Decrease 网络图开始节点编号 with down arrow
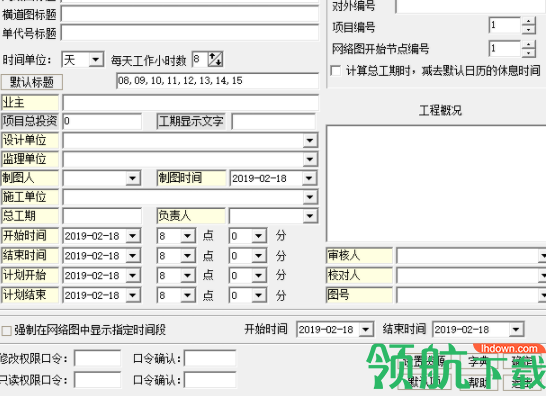This screenshot has height=396, width=546. (529, 53)
